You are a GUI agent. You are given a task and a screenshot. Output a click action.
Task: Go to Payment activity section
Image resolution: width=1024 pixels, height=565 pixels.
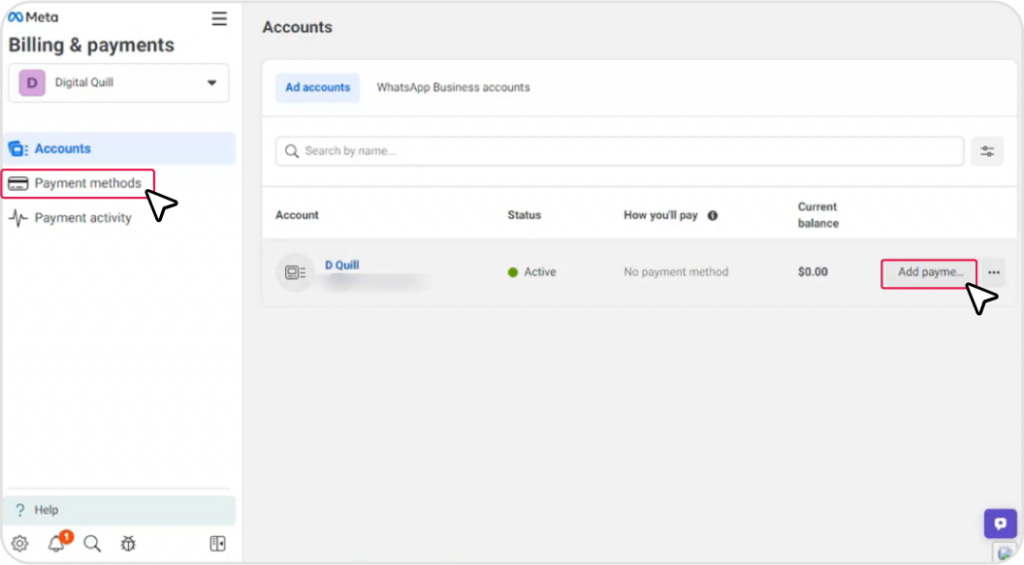(x=82, y=218)
